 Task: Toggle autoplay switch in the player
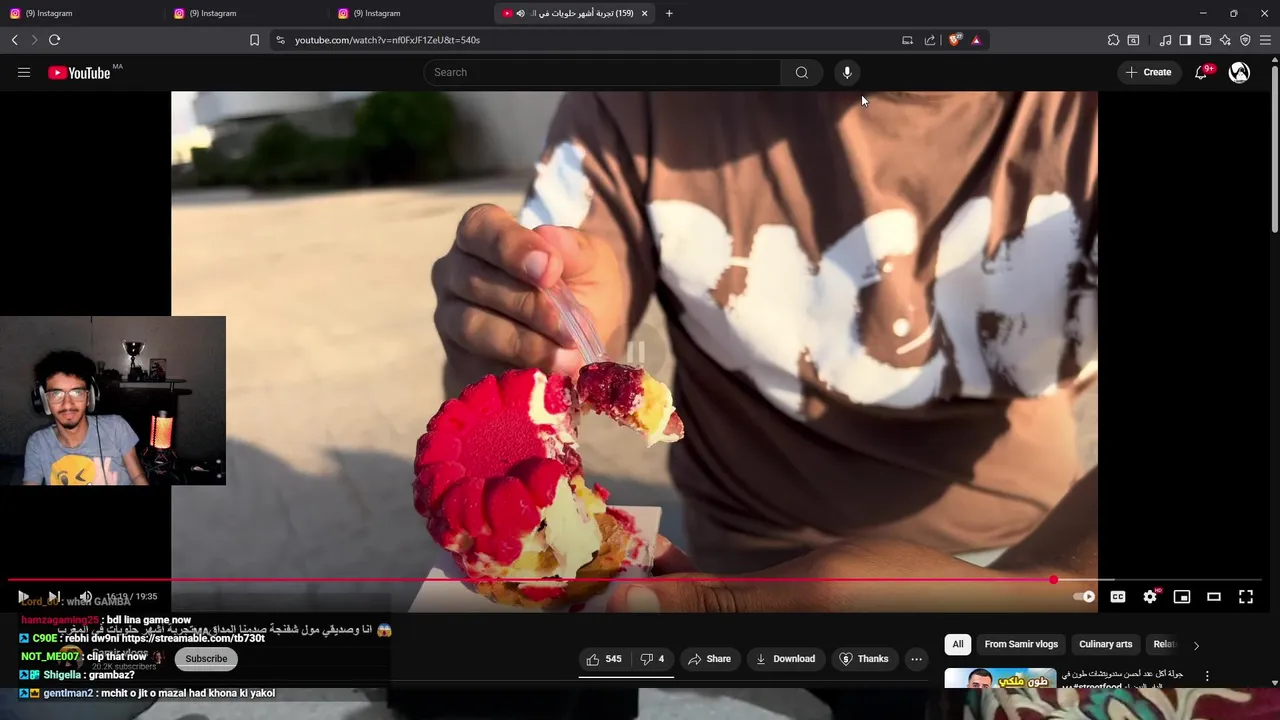point(1084,597)
